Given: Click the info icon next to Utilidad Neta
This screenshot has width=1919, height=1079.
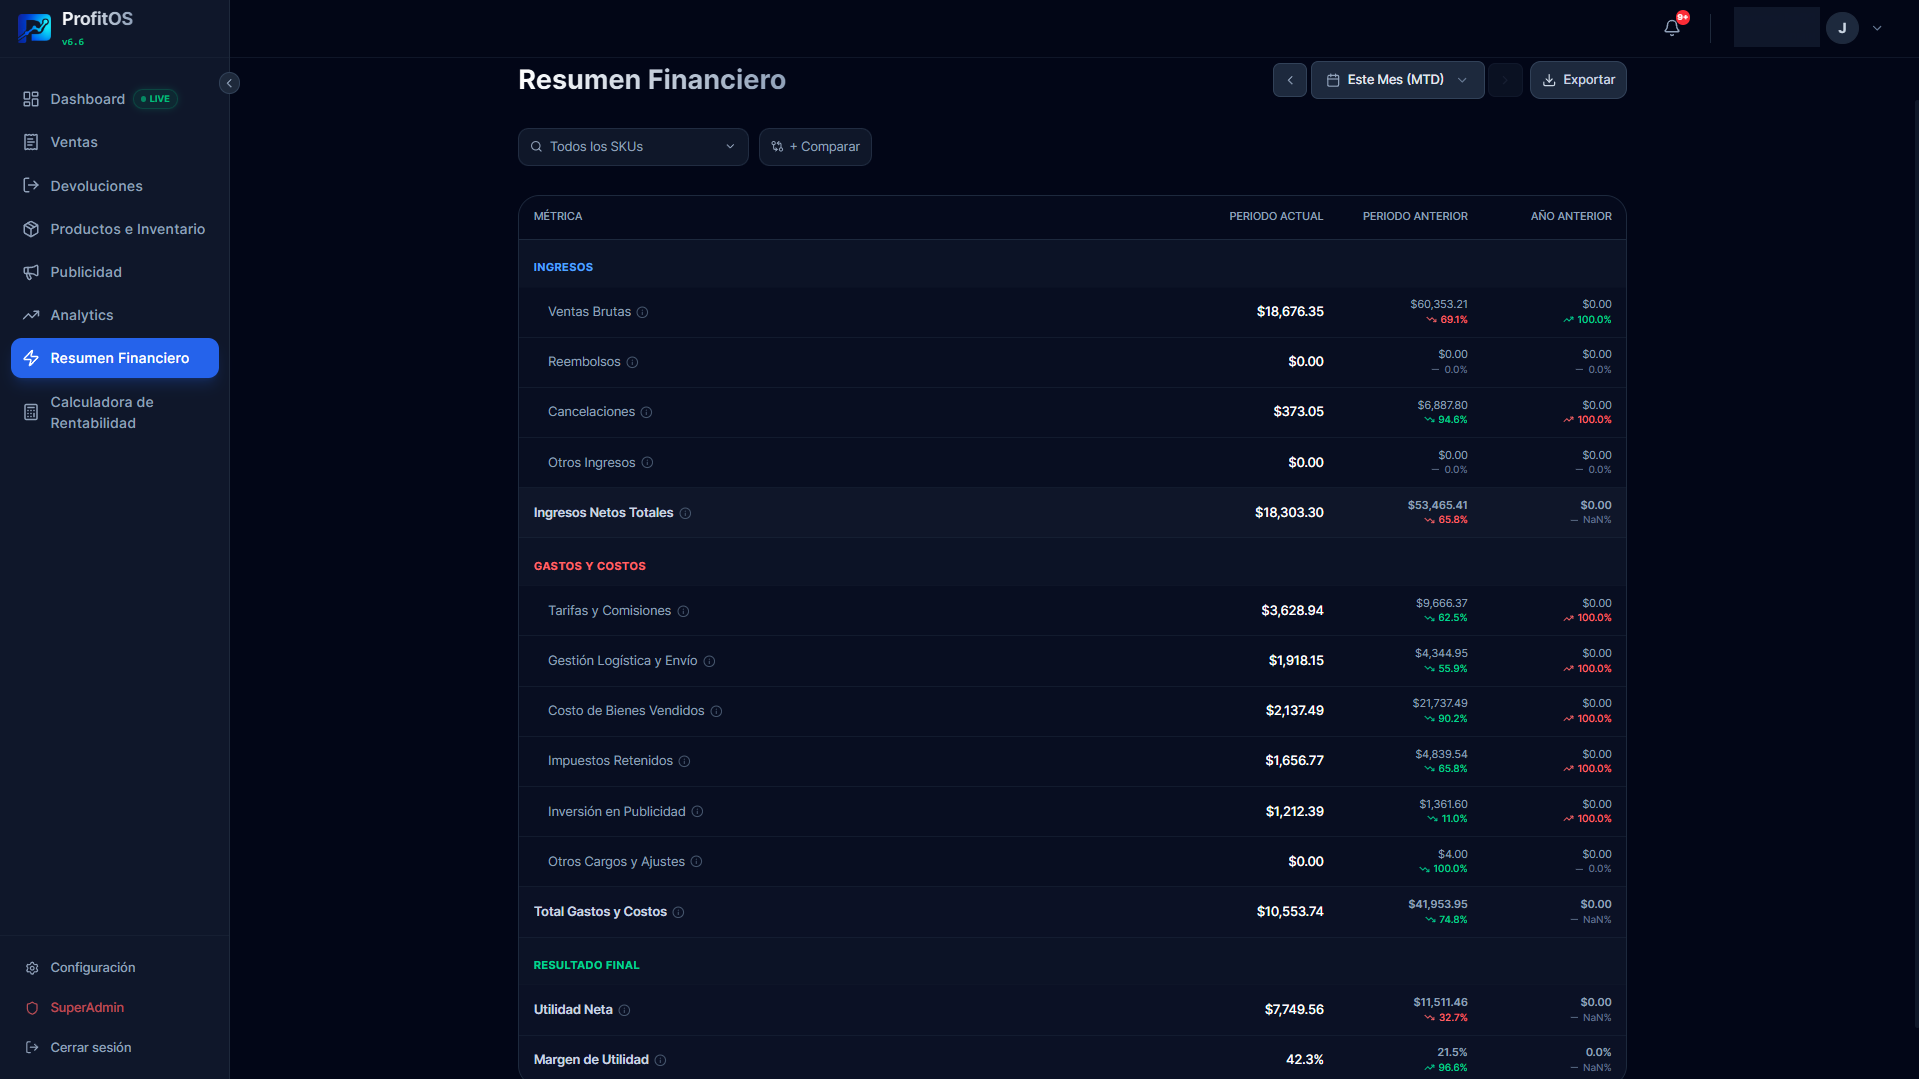Looking at the screenshot, I should [624, 1010].
